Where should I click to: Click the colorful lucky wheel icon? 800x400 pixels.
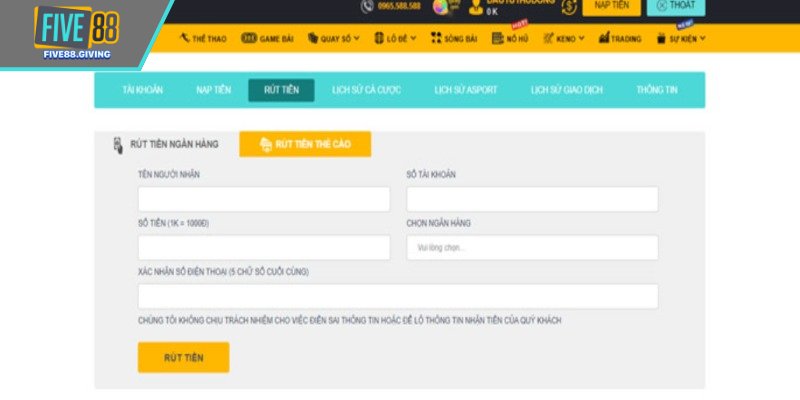[x=438, y=7]
